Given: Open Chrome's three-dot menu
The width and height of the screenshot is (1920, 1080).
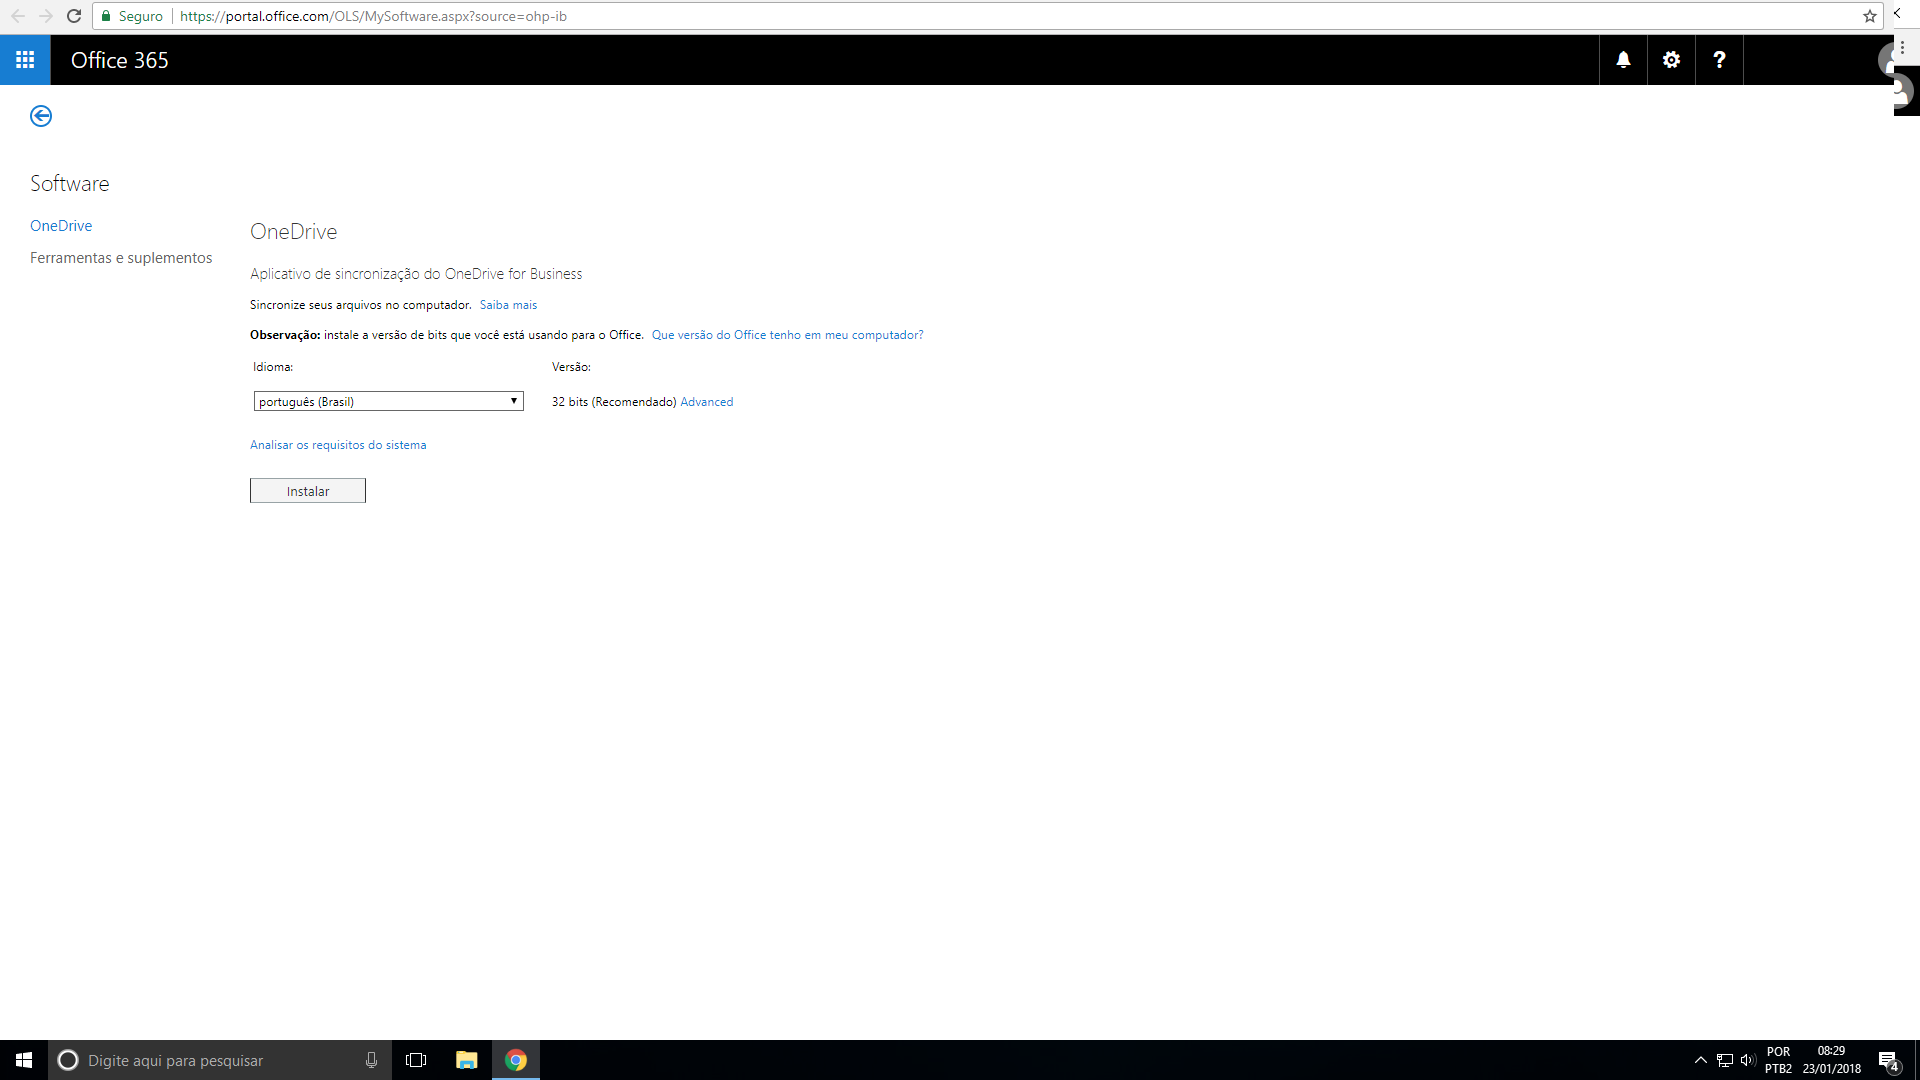Looking at the screenshot, I should 1902,48.
